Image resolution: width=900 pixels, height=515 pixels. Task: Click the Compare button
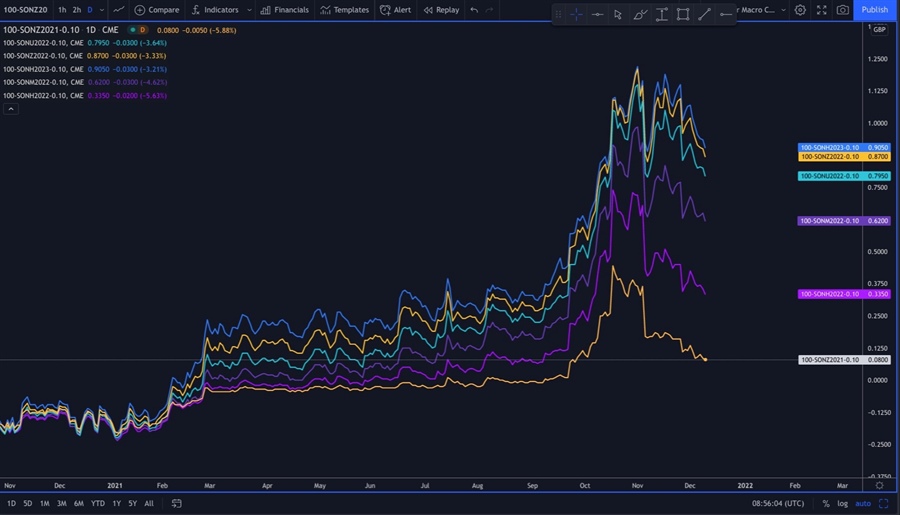click(x=157, y=10)
